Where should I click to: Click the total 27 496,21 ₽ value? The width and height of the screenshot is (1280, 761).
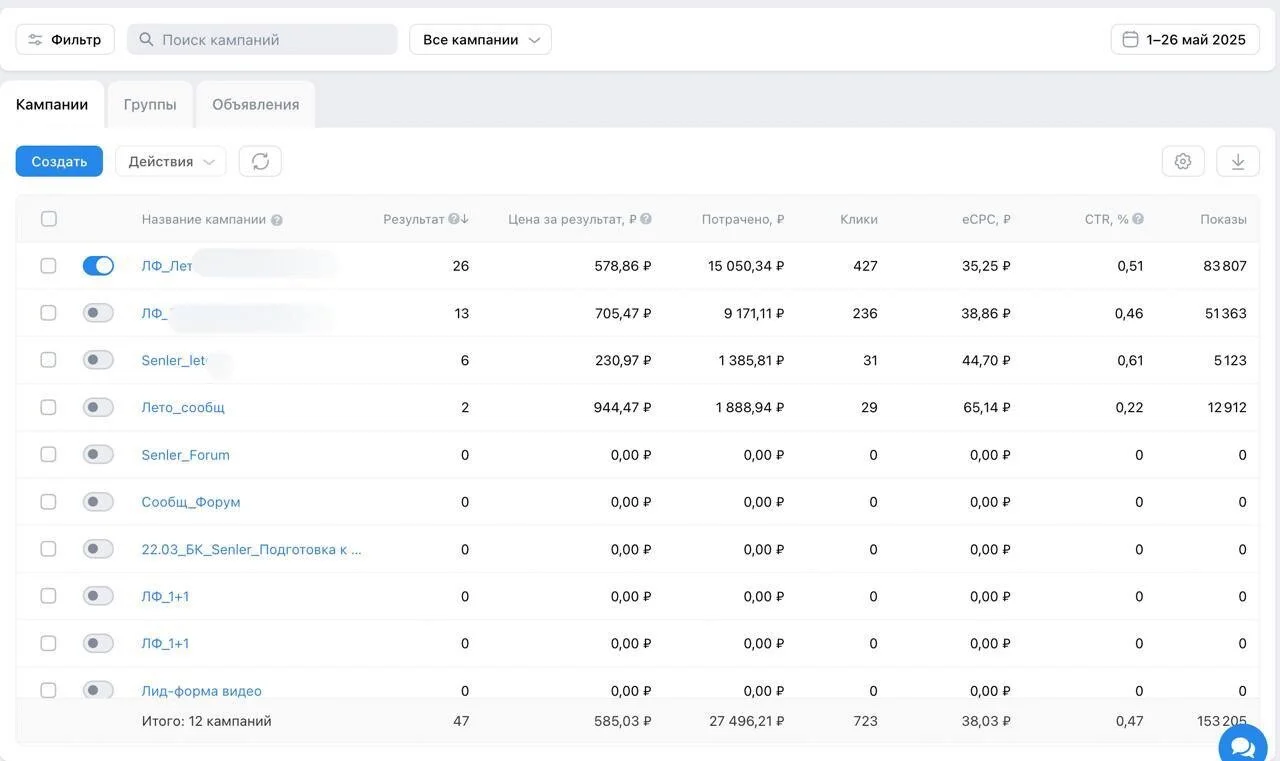[747, 721]
